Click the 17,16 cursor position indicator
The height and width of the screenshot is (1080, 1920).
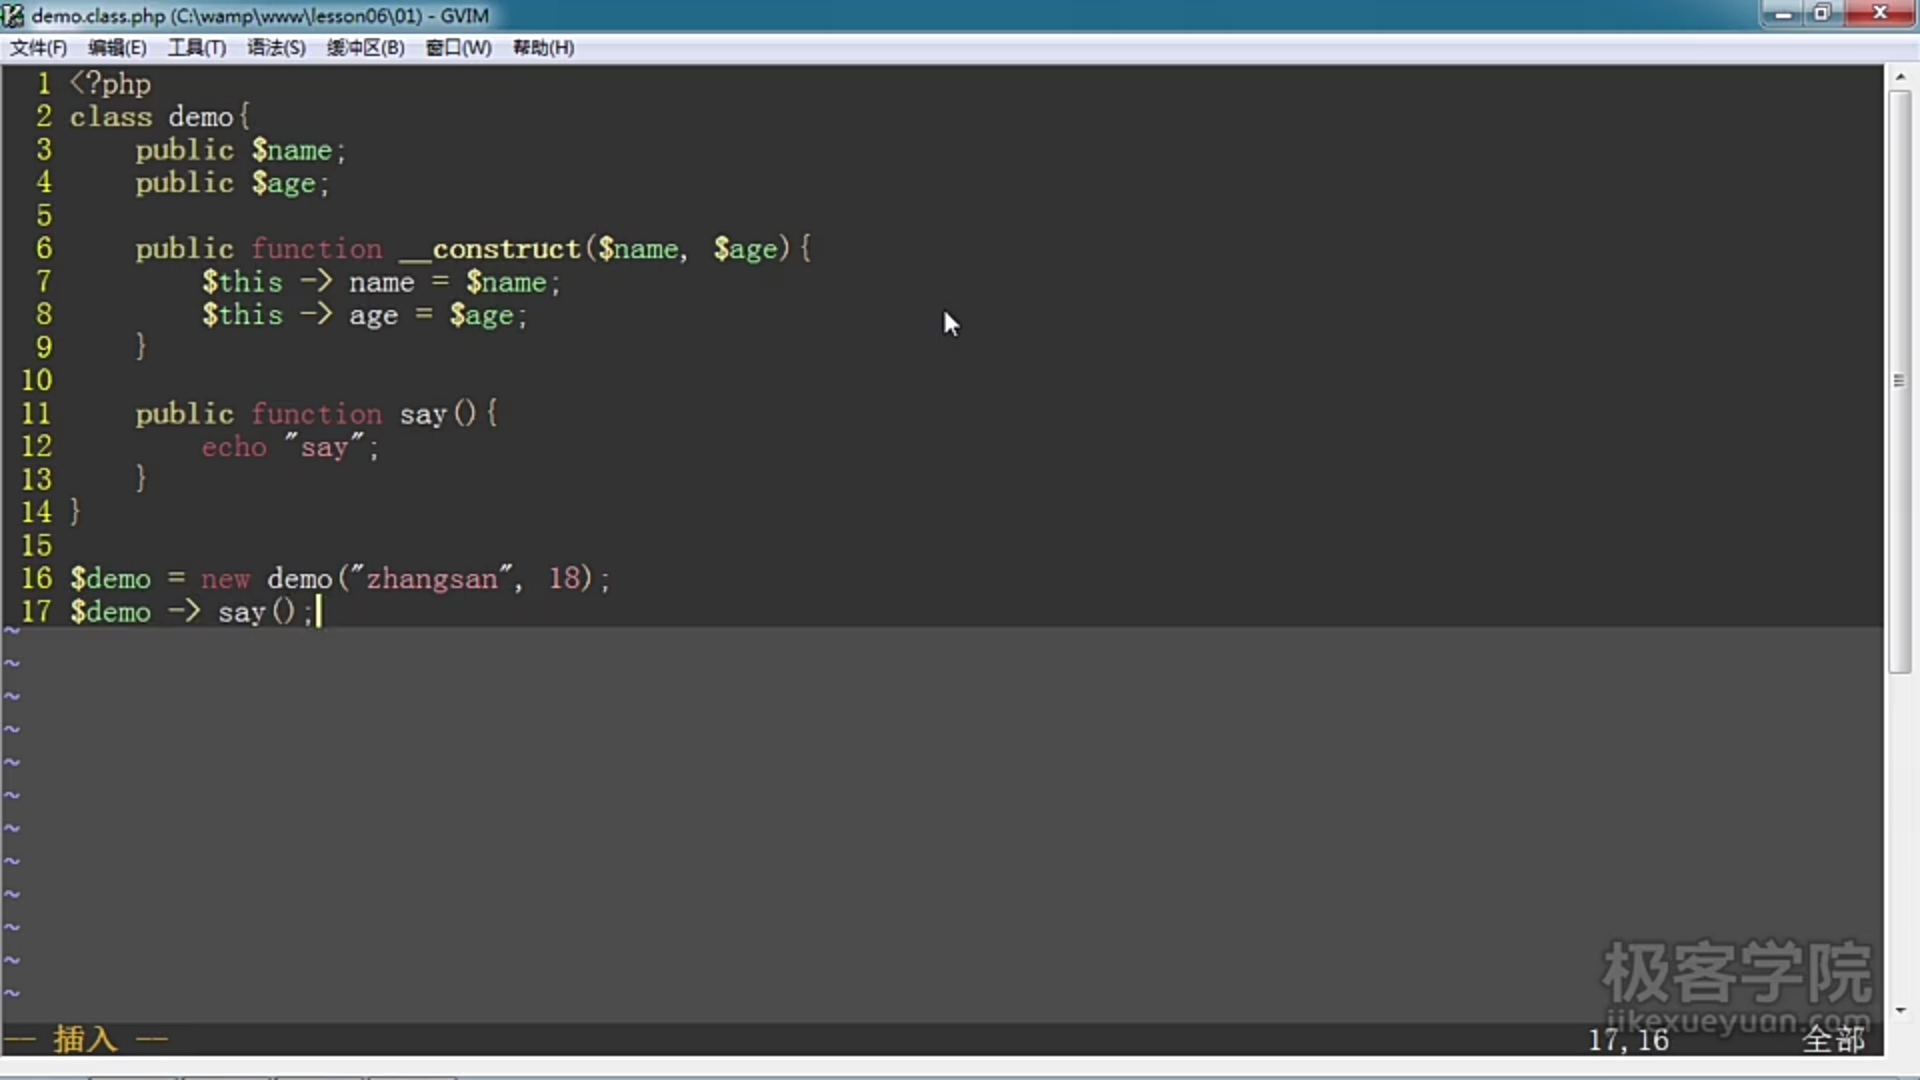[1628, 1040]
